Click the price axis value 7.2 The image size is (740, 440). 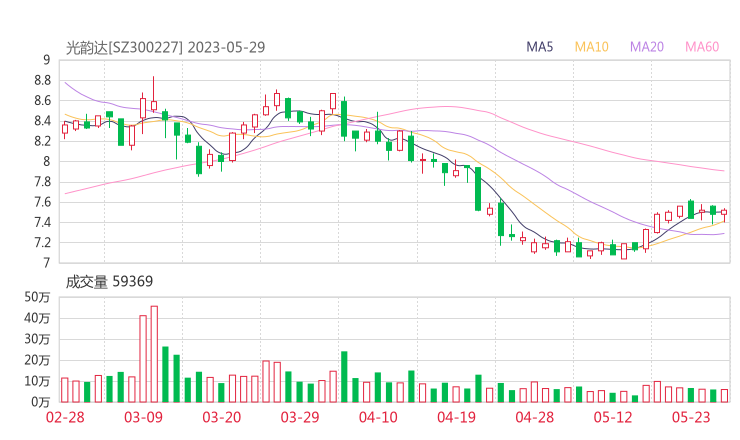click(x=42, y=243)
